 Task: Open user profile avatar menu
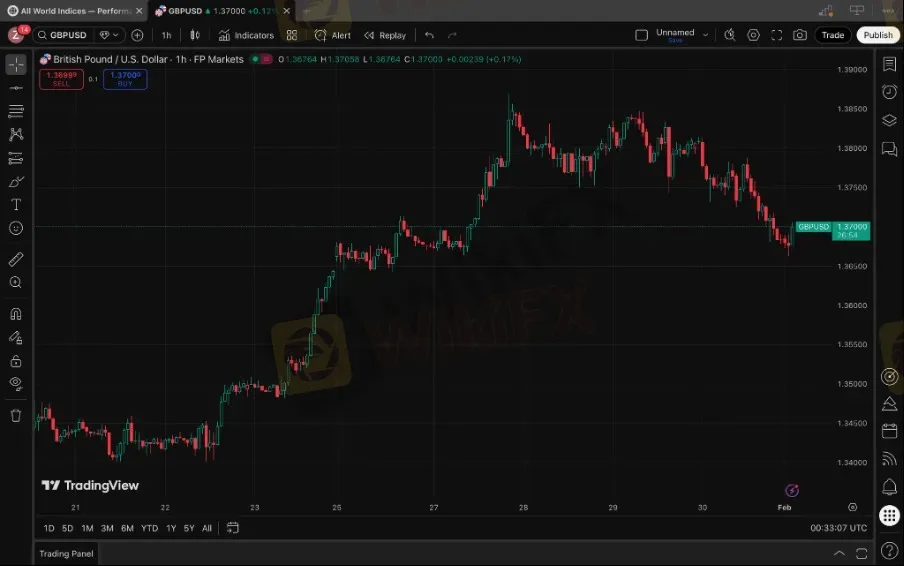(16, 35)
